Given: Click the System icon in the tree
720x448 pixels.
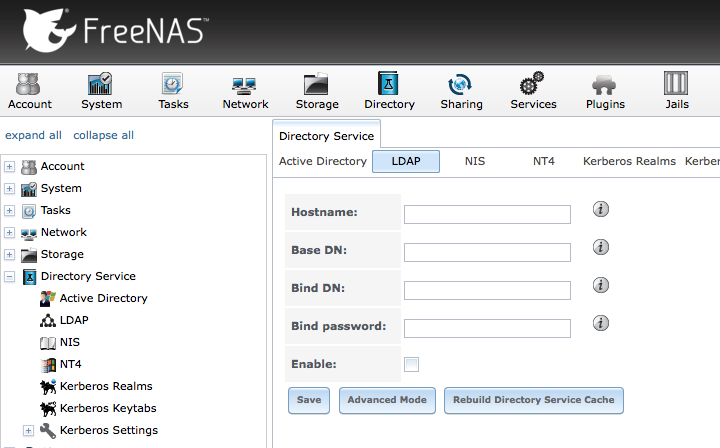Looking at the screenshot, I should pyautogui.click(x=29, y=189).
